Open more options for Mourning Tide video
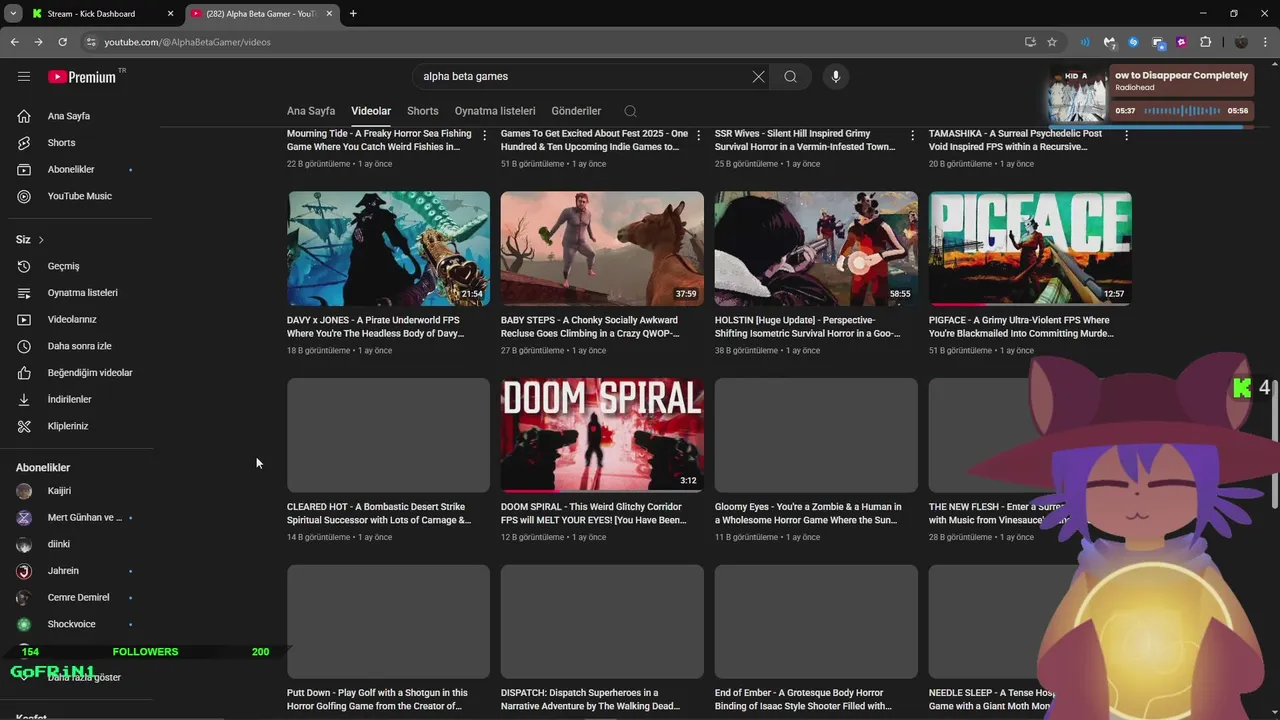Image resolution: width=1280 pixels, height=720 pixels. (485, 135)
